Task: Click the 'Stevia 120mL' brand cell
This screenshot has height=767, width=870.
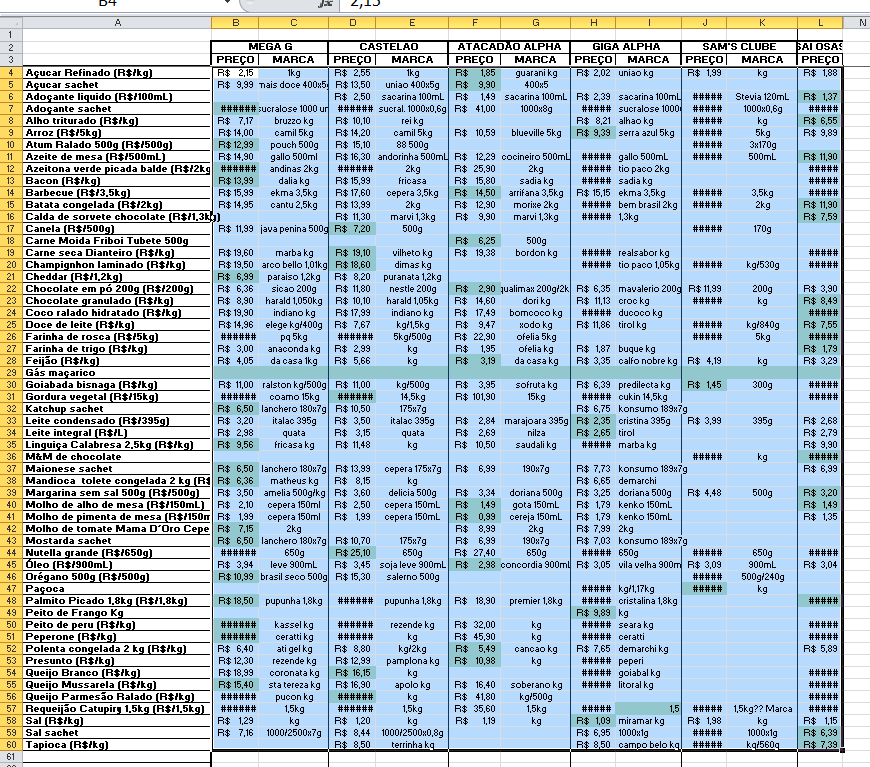Action: tap(762, 97)
